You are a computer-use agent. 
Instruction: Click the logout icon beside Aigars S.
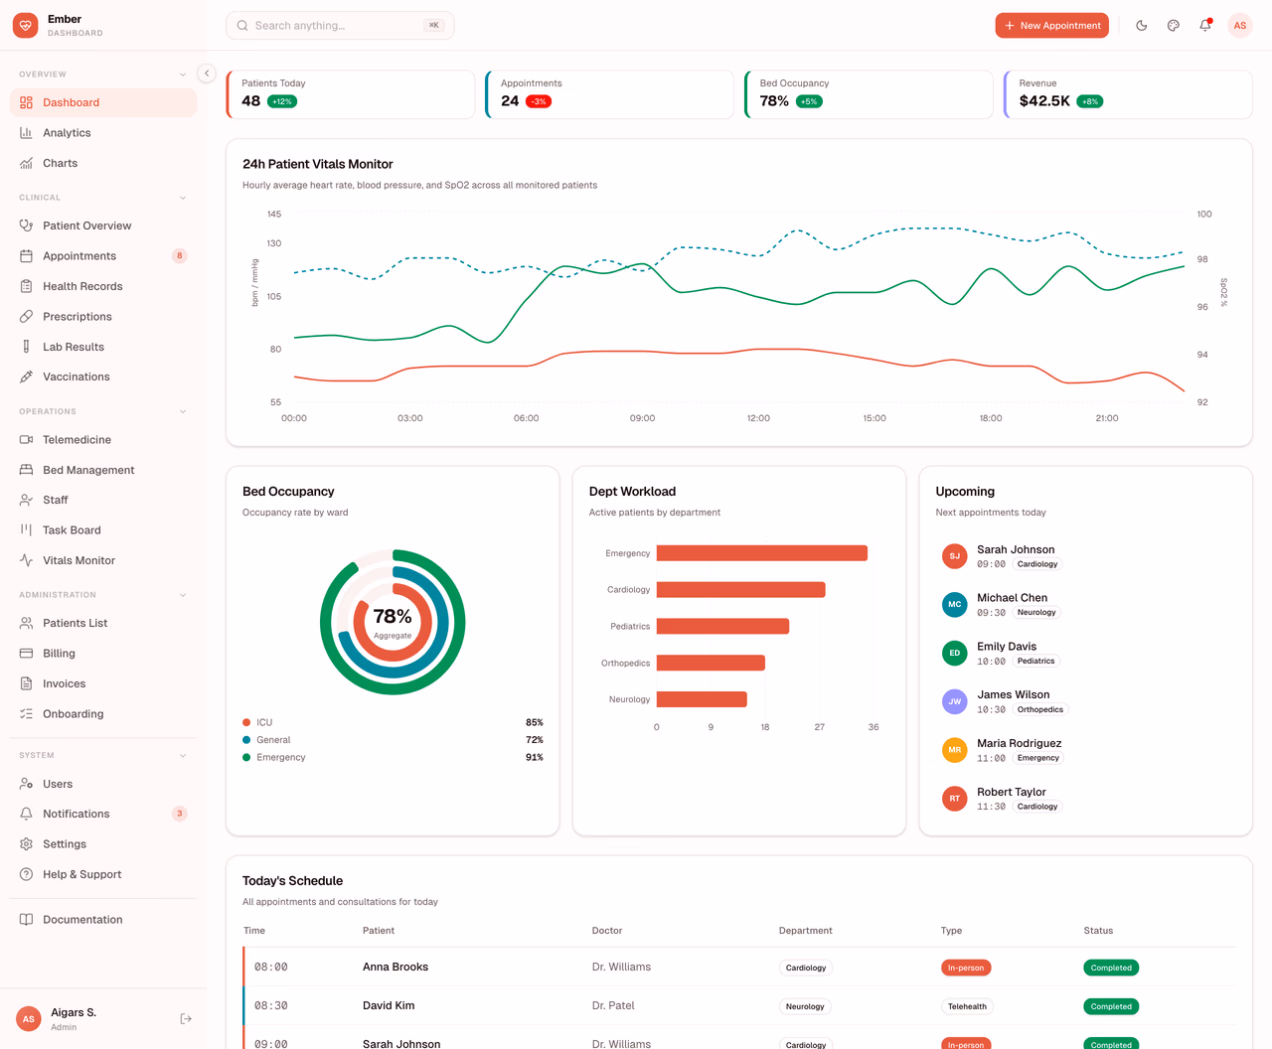(186, 1019)
